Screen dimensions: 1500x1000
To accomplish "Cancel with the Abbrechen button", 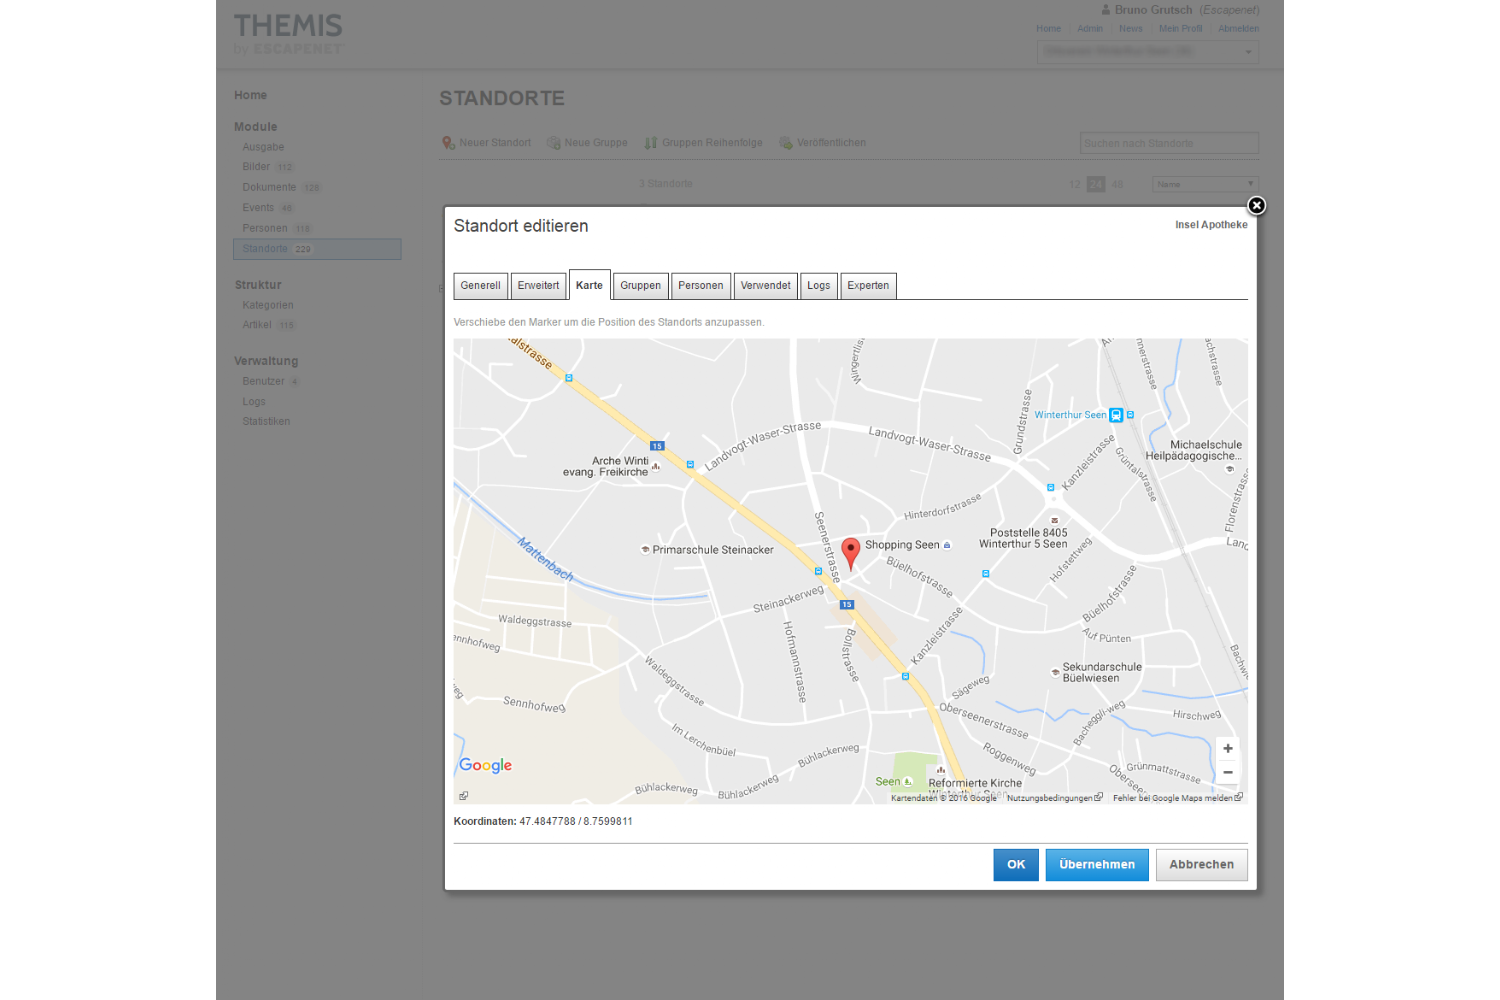I will 1201,865.
